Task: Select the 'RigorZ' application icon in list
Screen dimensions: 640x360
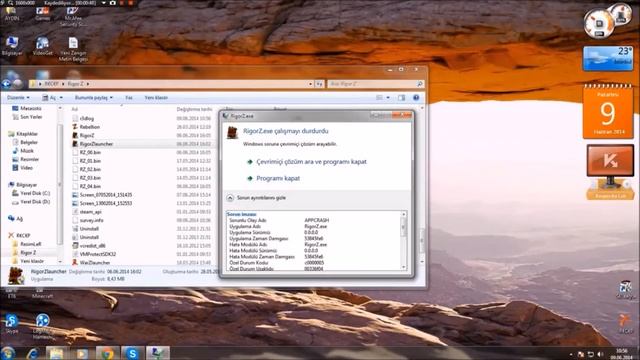Action: pos(75,135)
